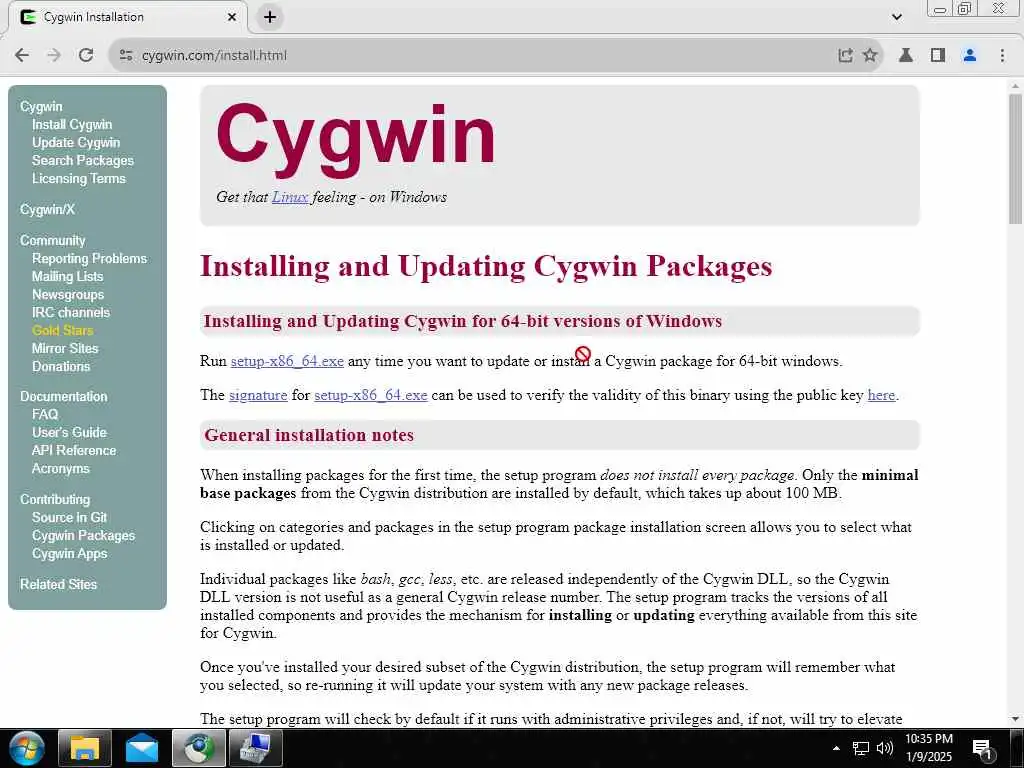The image size is (1024, 768).
Task: Show hidden system tray icons arrow
Action: point(836,748)
